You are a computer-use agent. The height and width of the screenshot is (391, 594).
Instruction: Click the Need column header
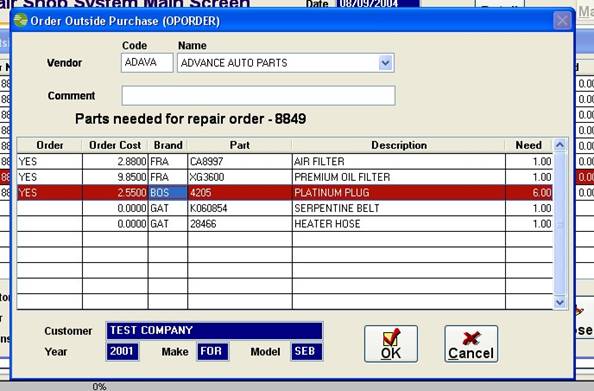(529, 145)
